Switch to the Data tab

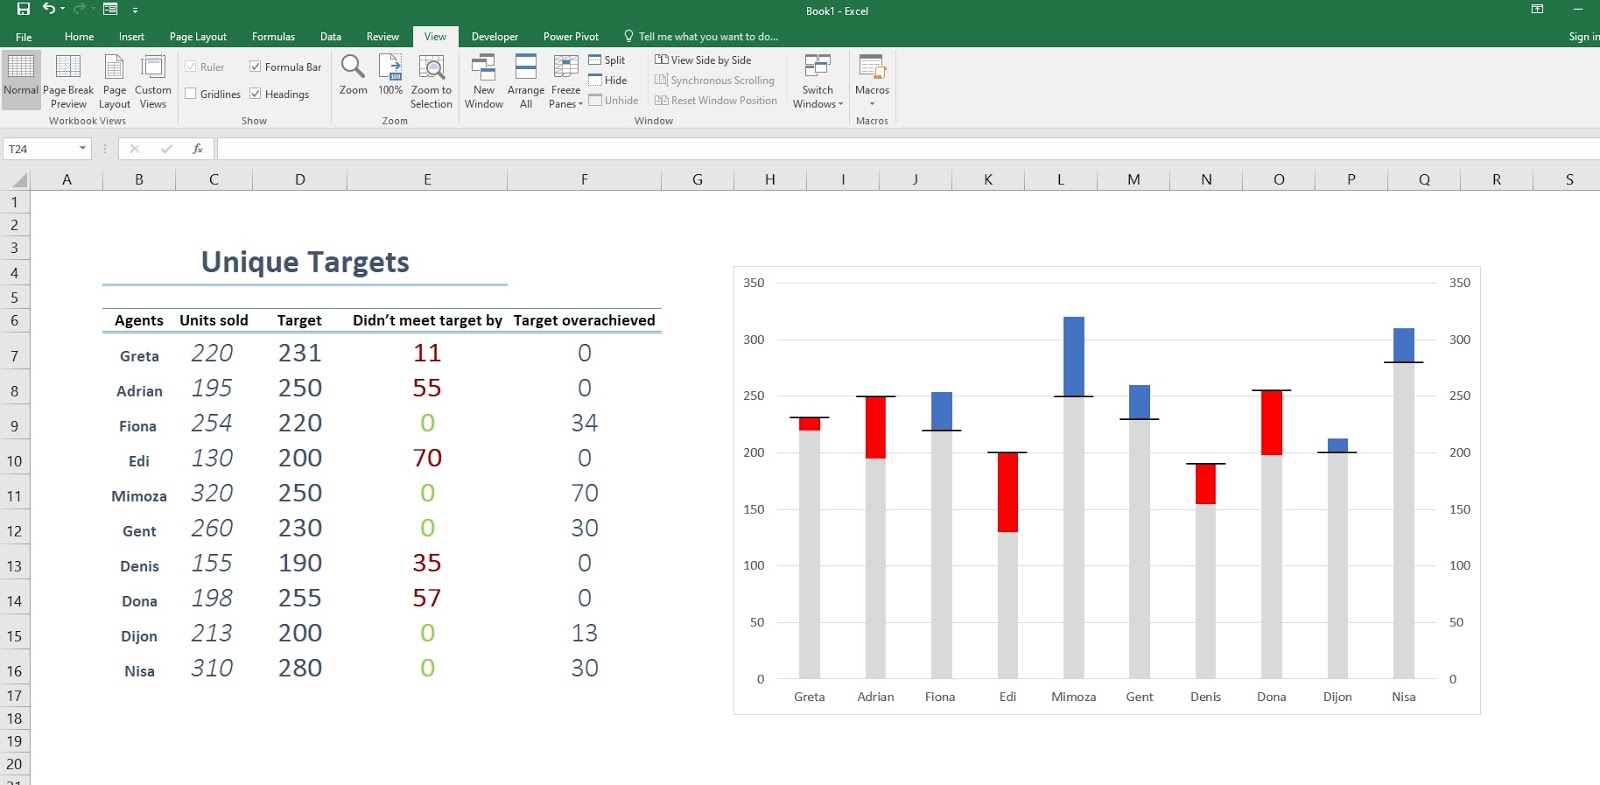[330, 36]
